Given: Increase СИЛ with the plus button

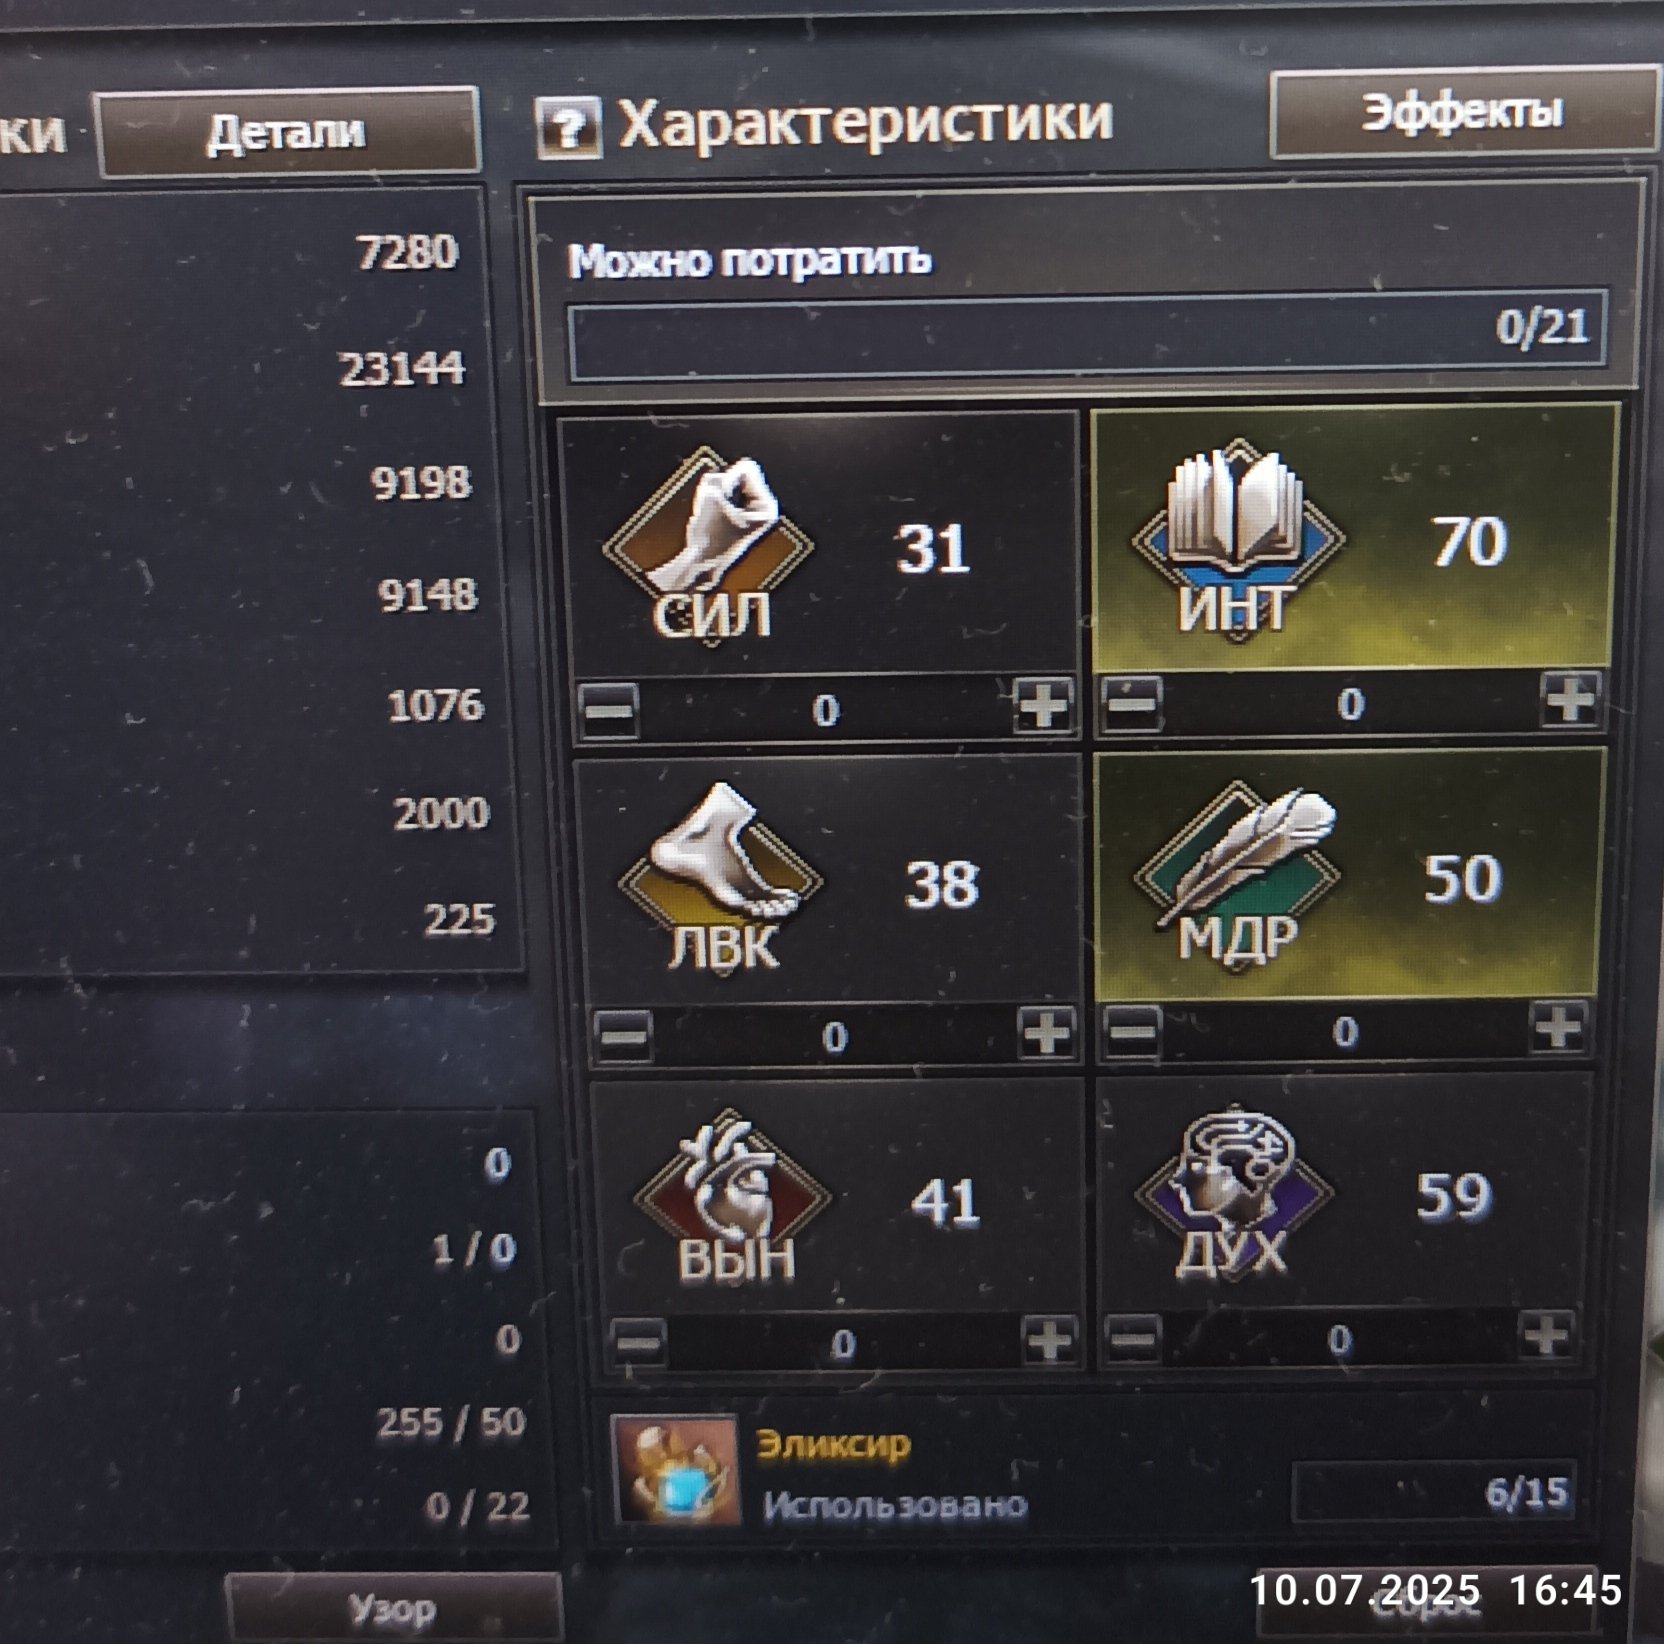Looking at the screenshot, I should click(1043, 706).
